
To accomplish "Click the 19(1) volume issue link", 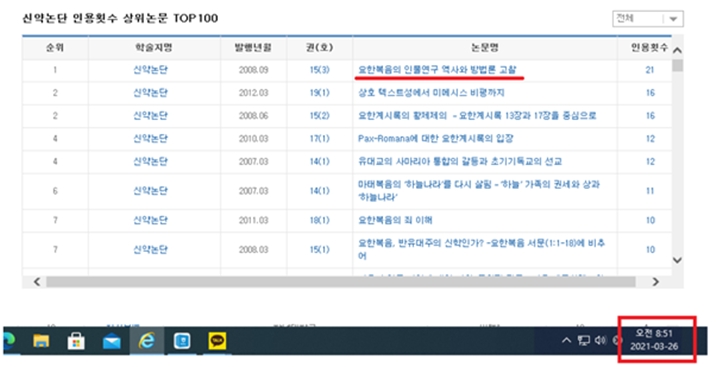I will [x=319, y=93].
